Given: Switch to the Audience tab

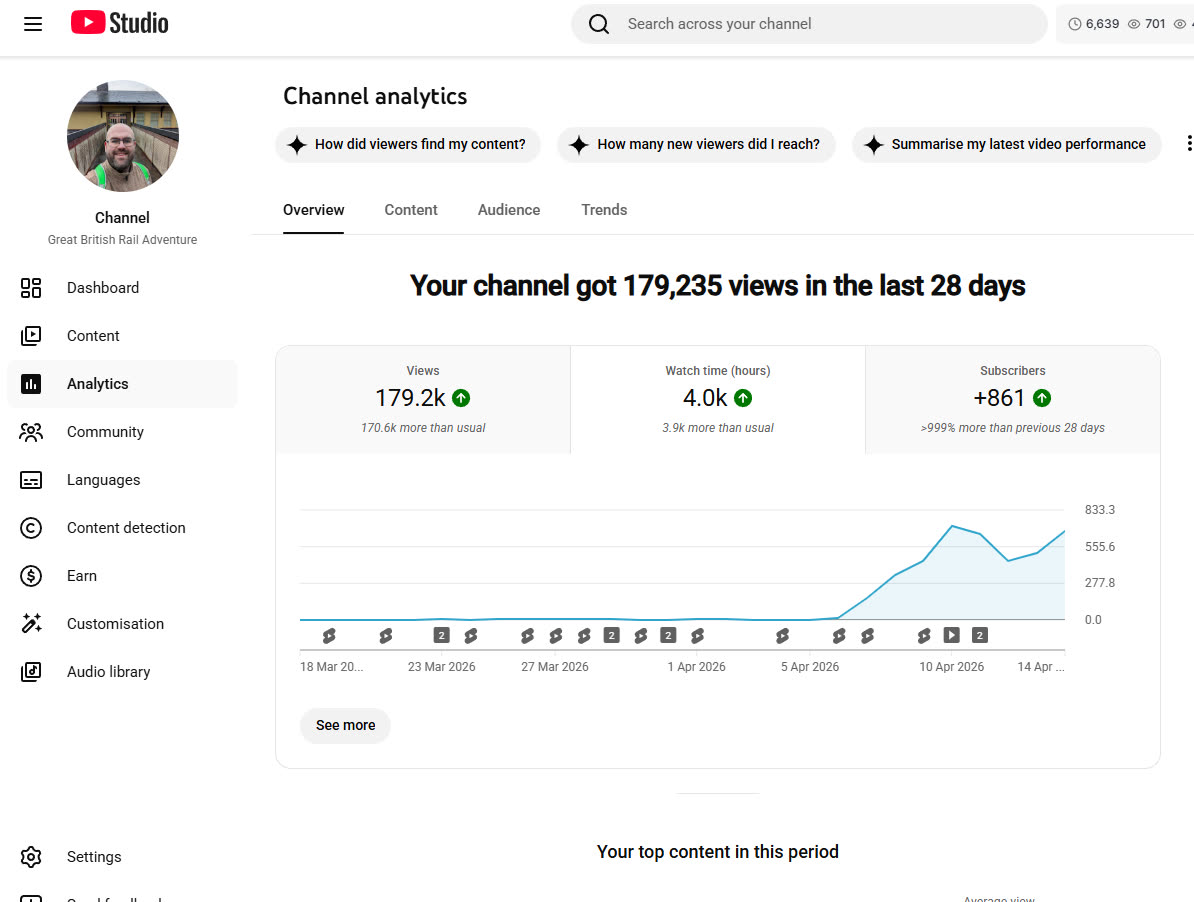Looking at the screenshot, I should click(509, 210).
